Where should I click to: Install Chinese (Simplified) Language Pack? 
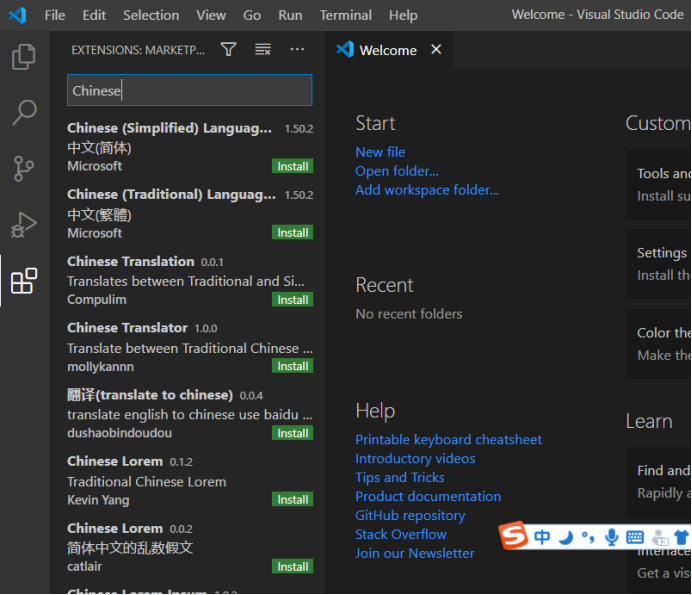(293, 166)
